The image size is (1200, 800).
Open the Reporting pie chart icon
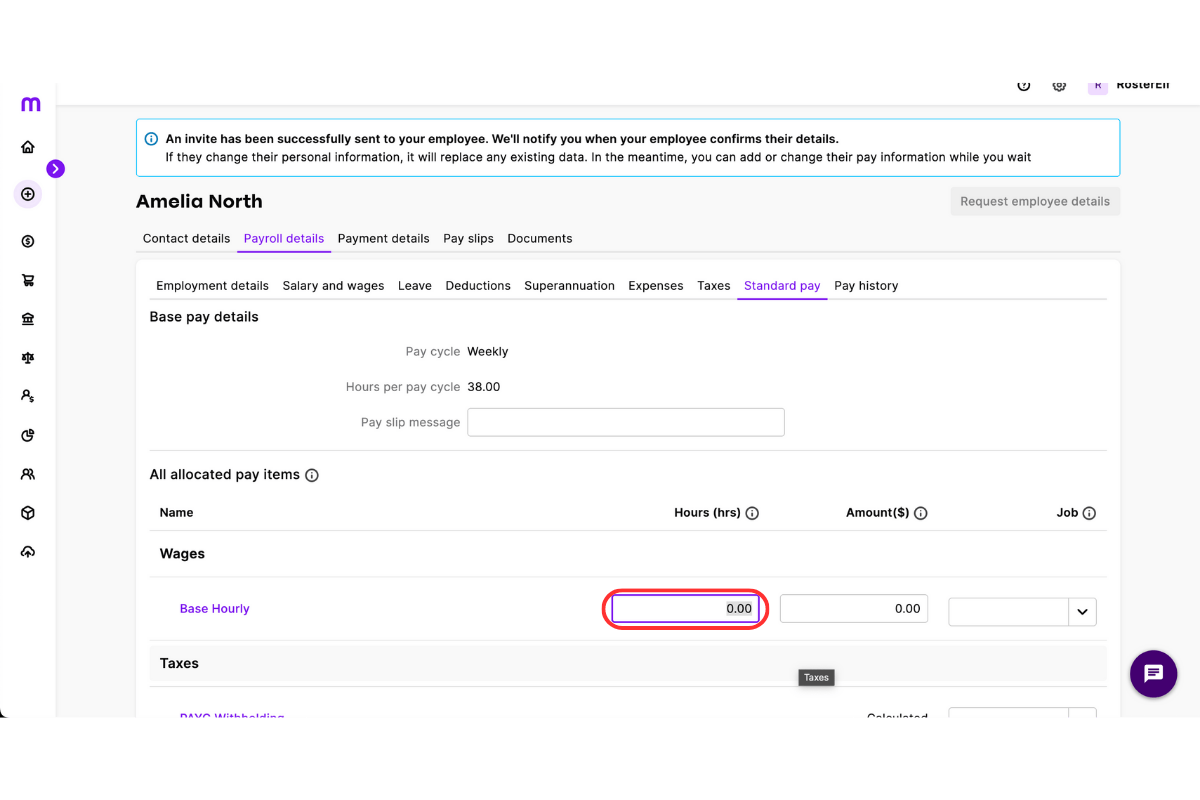click(x=30, y=434)
